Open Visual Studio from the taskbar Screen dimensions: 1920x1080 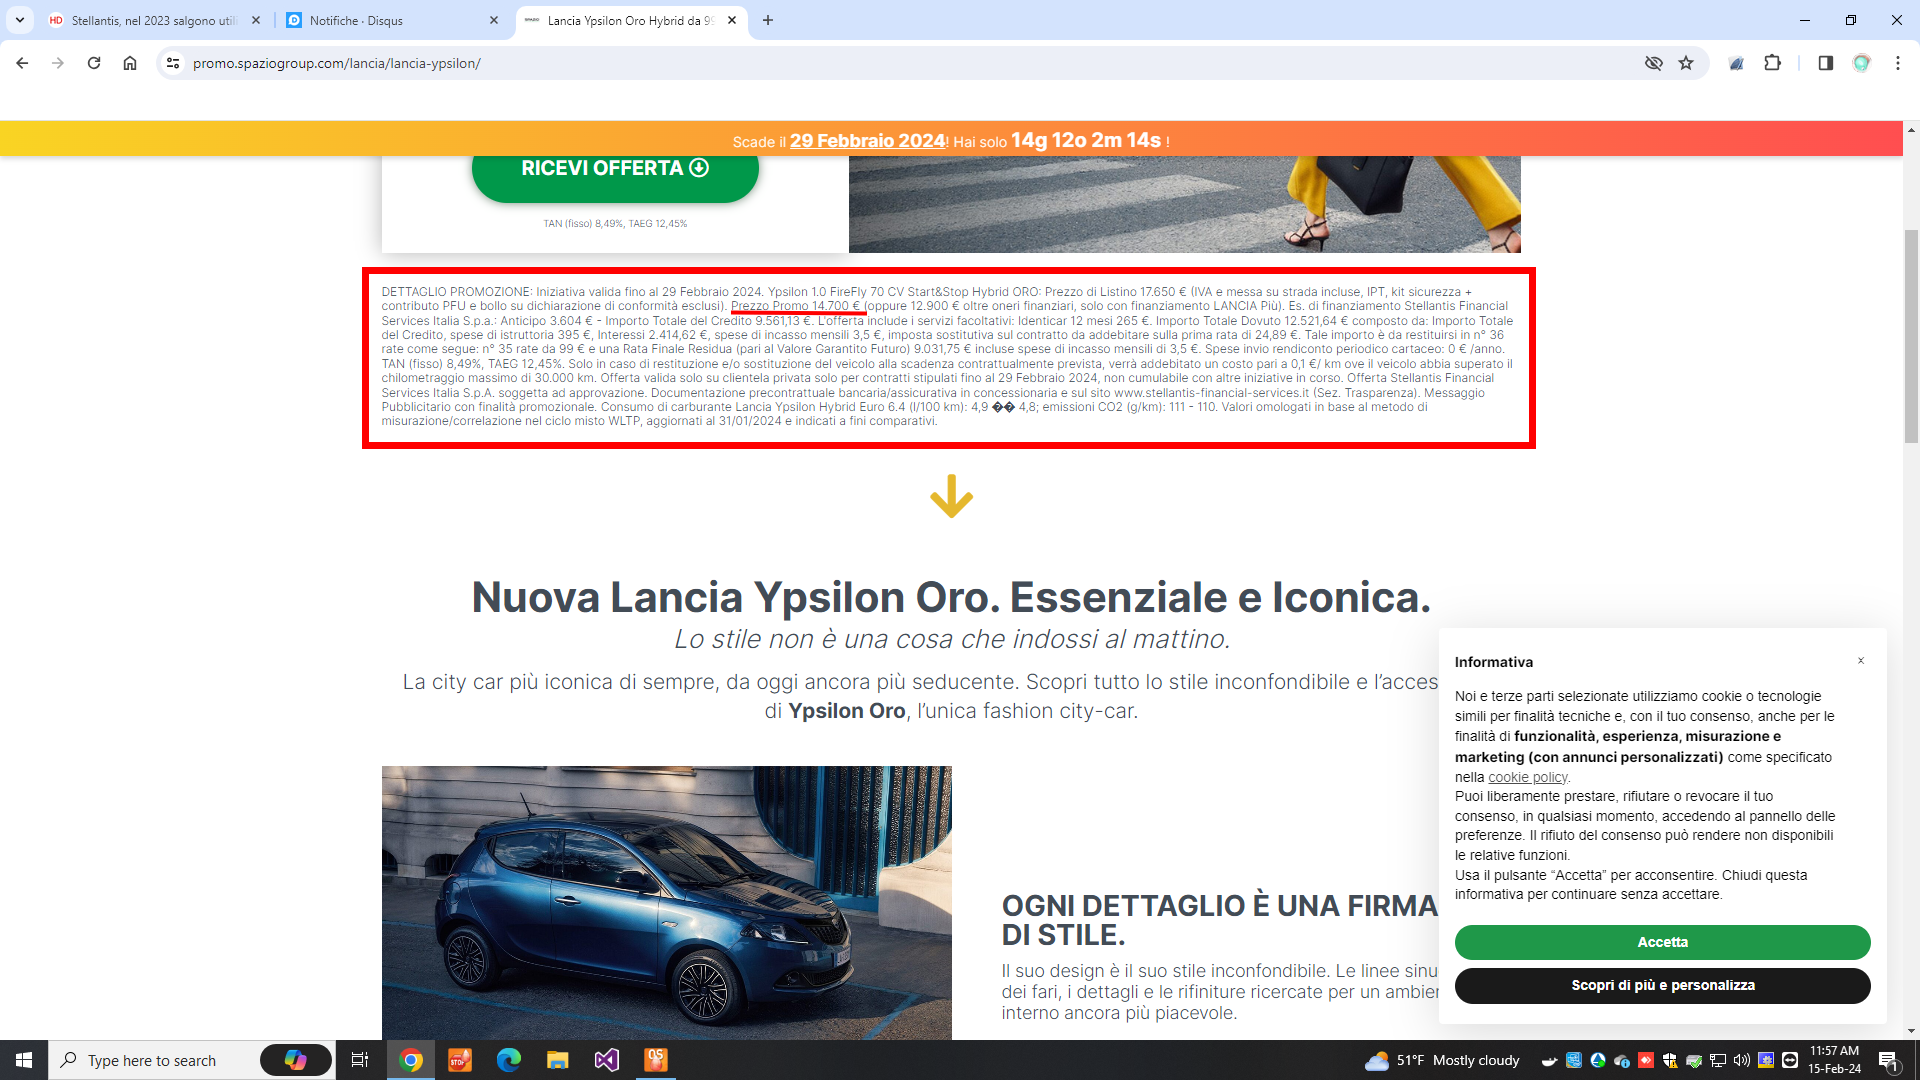(607, 1060)
